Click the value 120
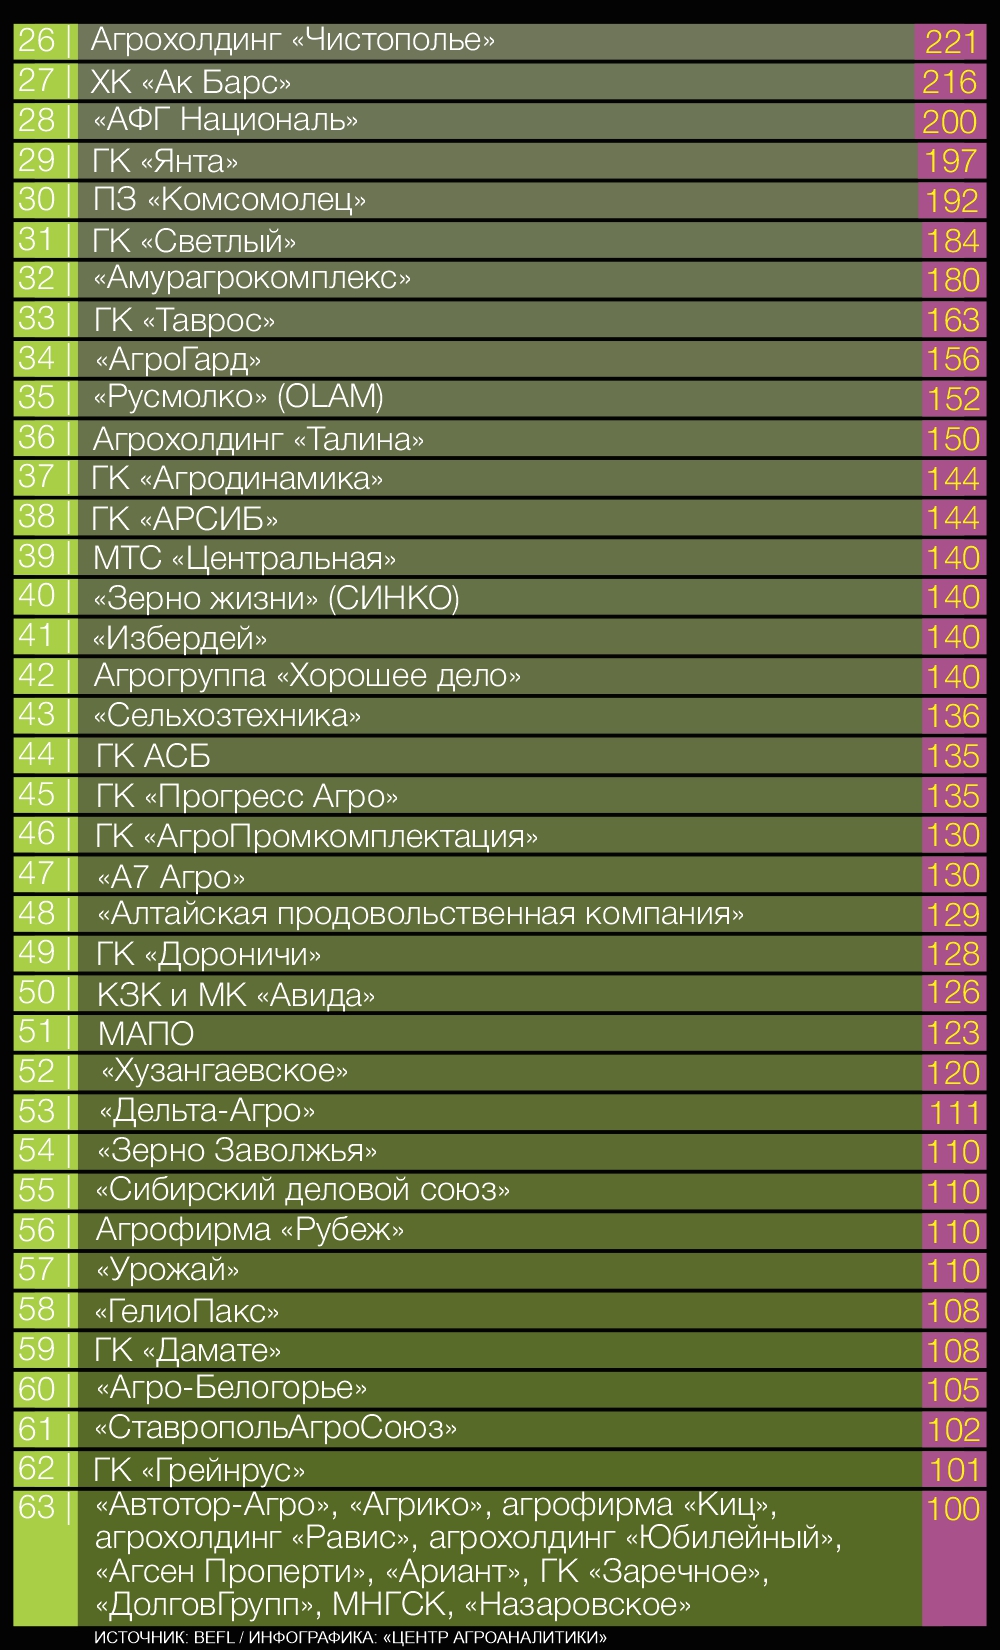1000x1650 pixels. pos(954,1073)
